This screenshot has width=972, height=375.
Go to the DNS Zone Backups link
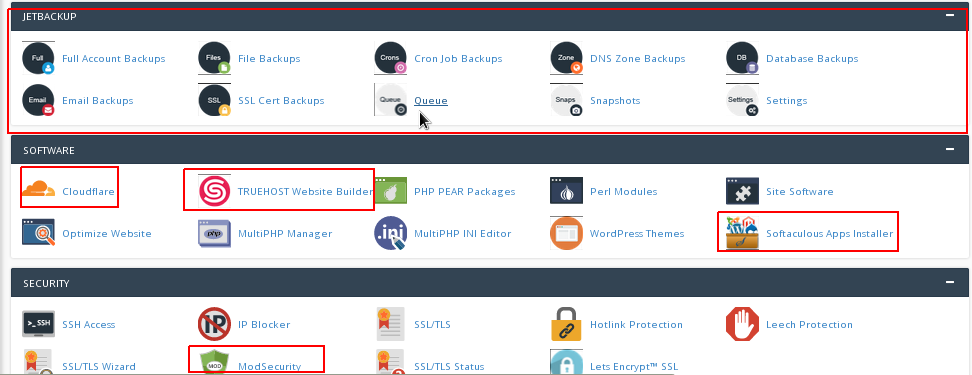[x=638, y=58]
